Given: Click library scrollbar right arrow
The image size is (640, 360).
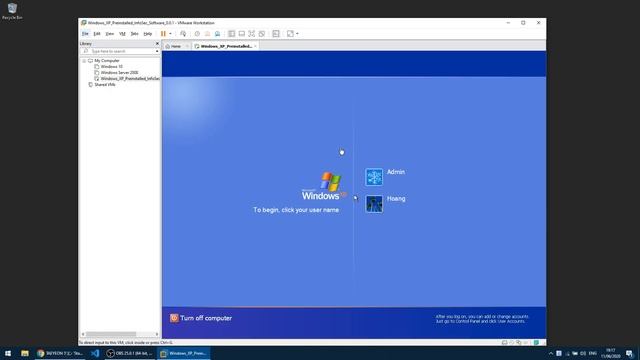Looking at the screenshot, I should tap(157, 334).
